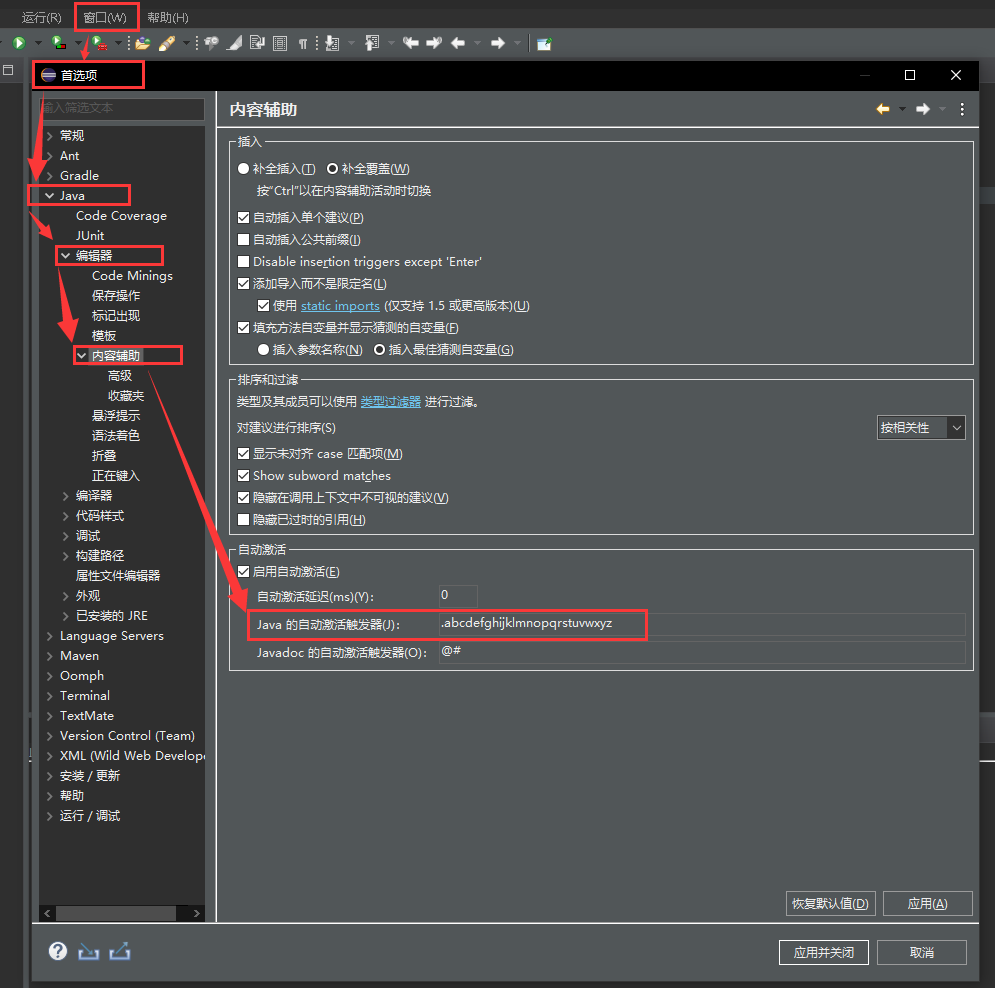This screenshot has width=995, height=988.
Task: Open the static imports link
Action: point(340,305)
